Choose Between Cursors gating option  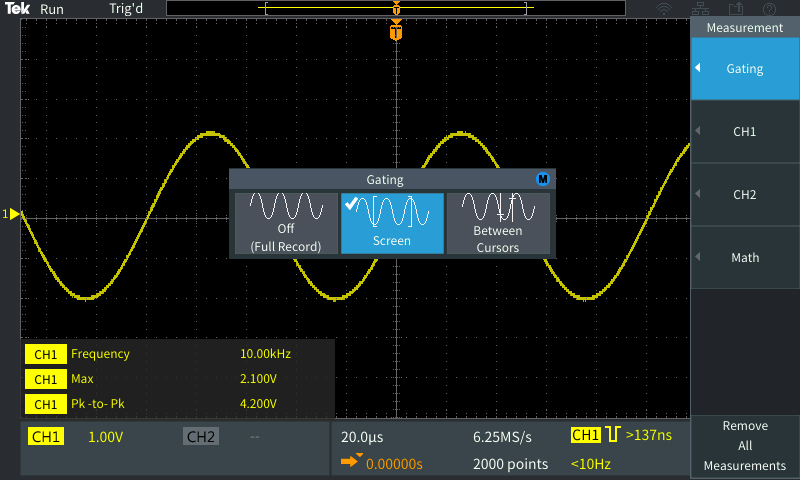coord(498,223)
